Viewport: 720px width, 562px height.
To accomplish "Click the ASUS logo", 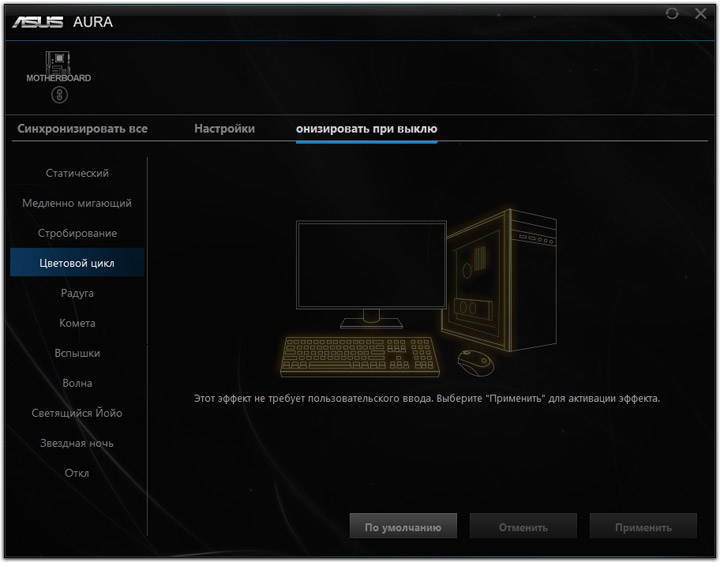I will [x=38, y=22].
